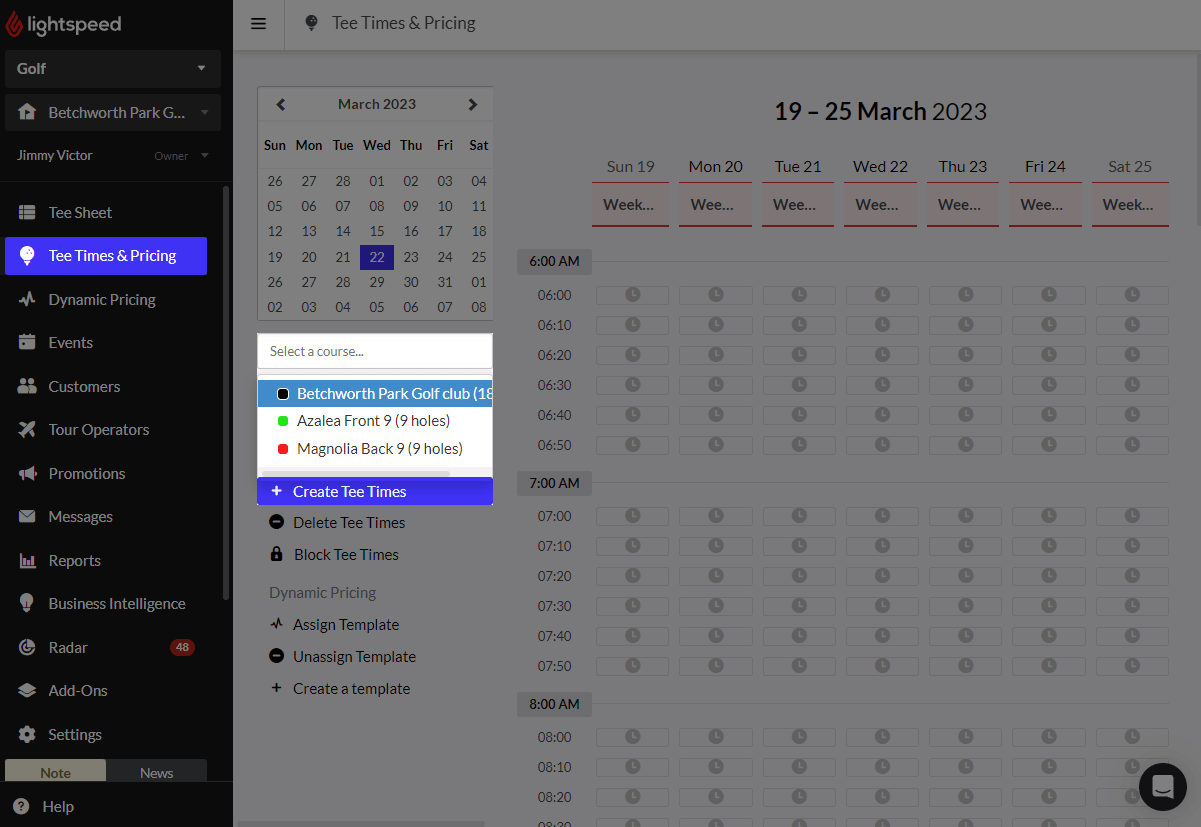Screen dimensions: 1201x827
Task: Click the hamburger menu next to Tee Times & Pricing
Action: coord(258,24)
